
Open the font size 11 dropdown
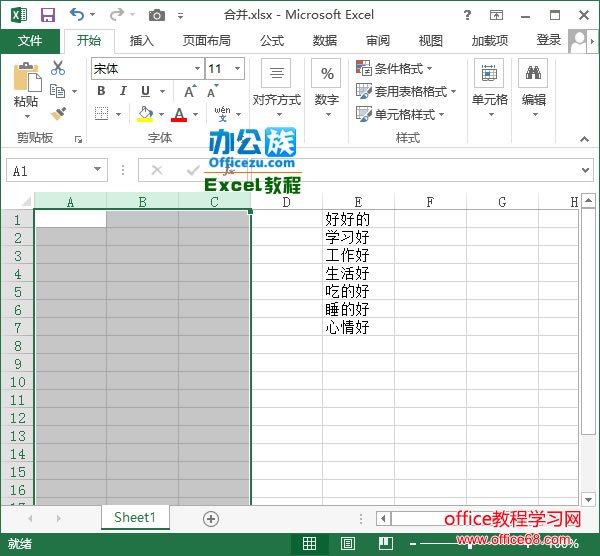click(237, 69)
